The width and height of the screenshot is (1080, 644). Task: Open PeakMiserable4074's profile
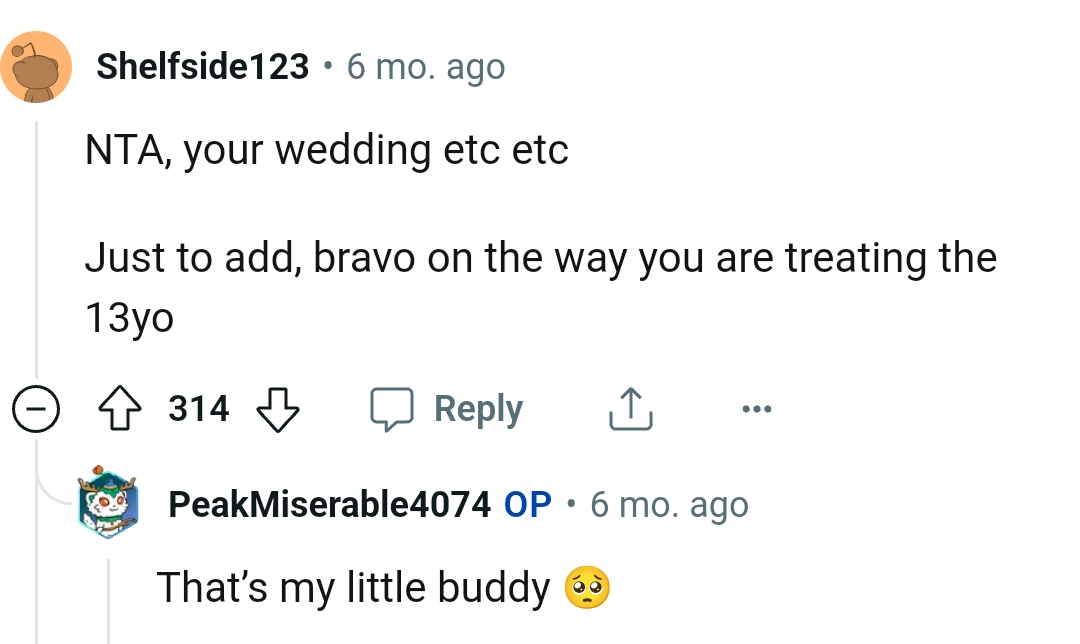click(x=331, y=505)
